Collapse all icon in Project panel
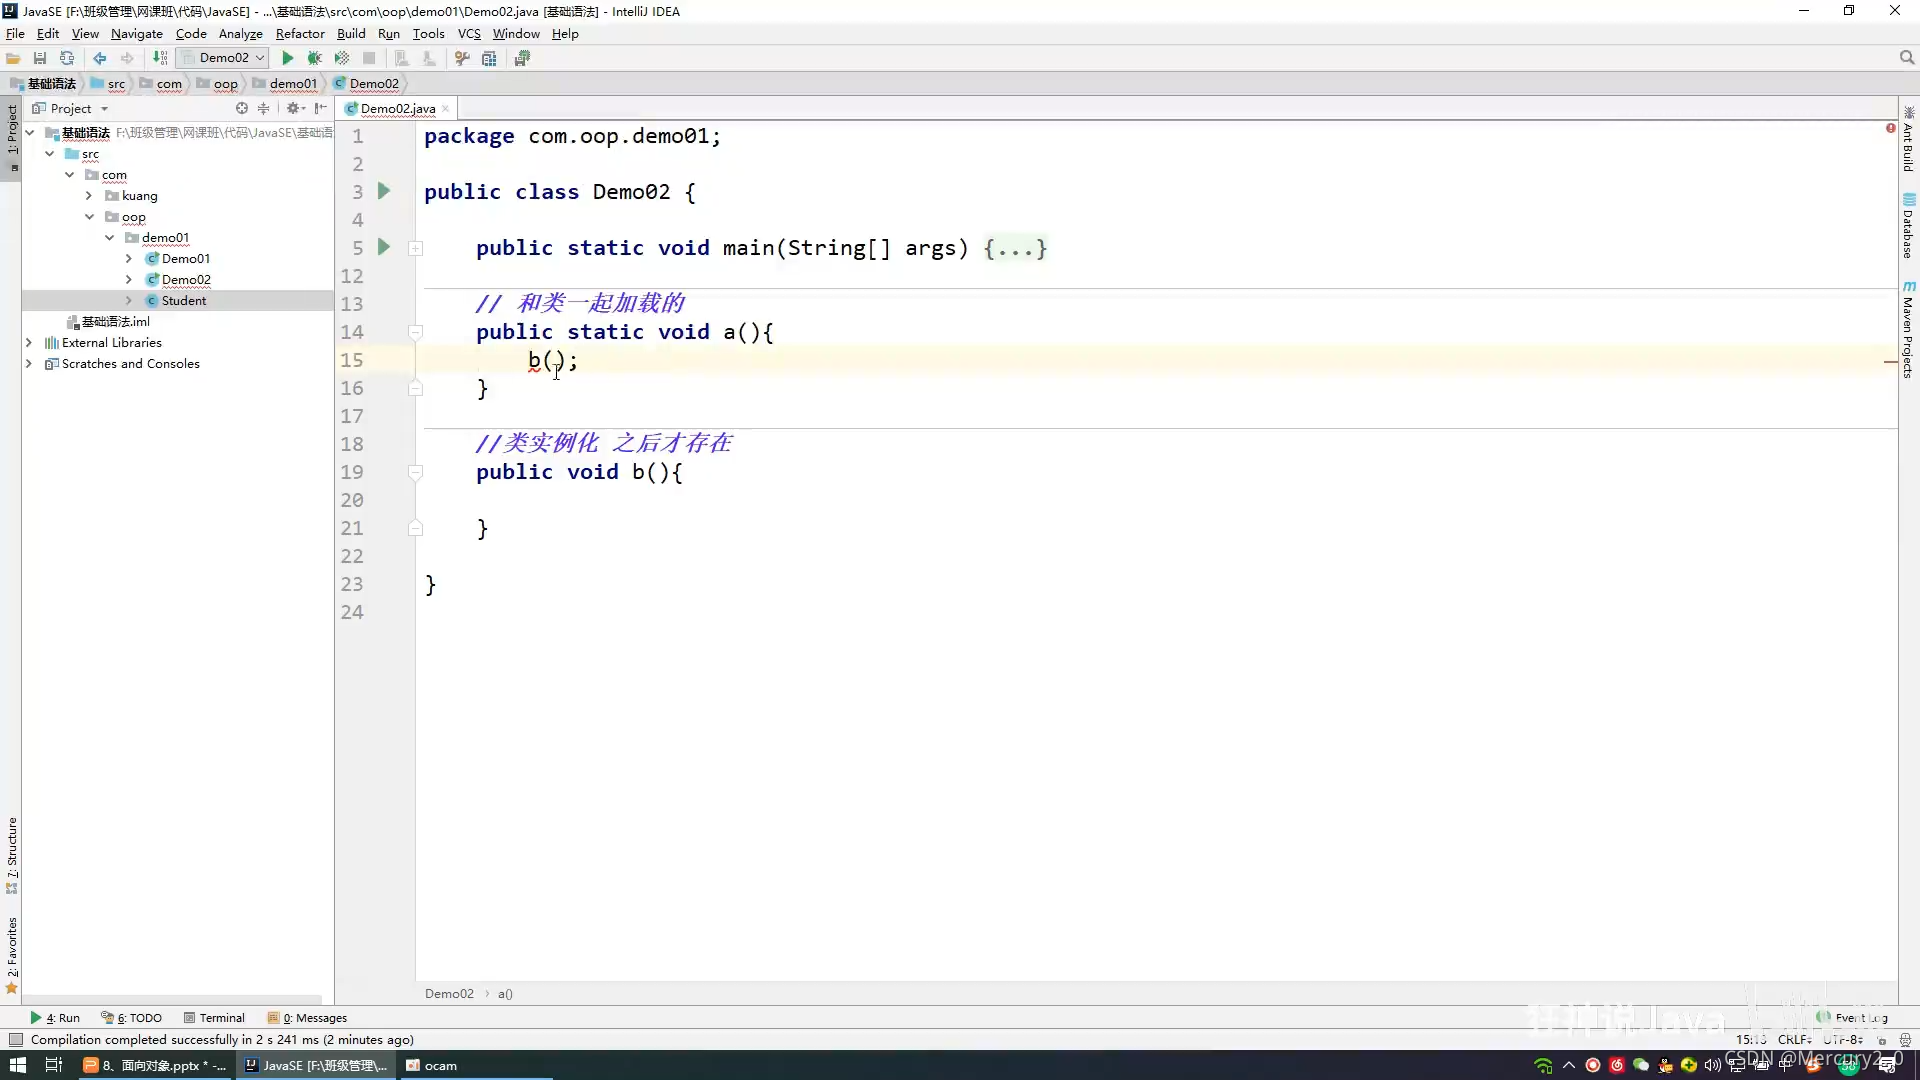This screenshot has width=1920, height=1080. tap(264, 108)
